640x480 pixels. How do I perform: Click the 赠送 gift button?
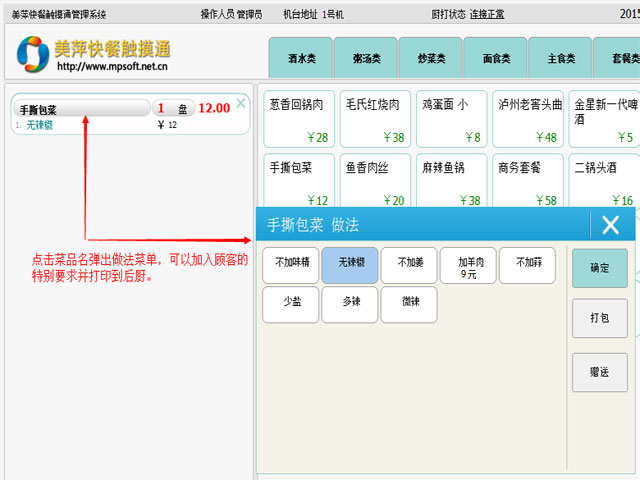pos(599,372)
